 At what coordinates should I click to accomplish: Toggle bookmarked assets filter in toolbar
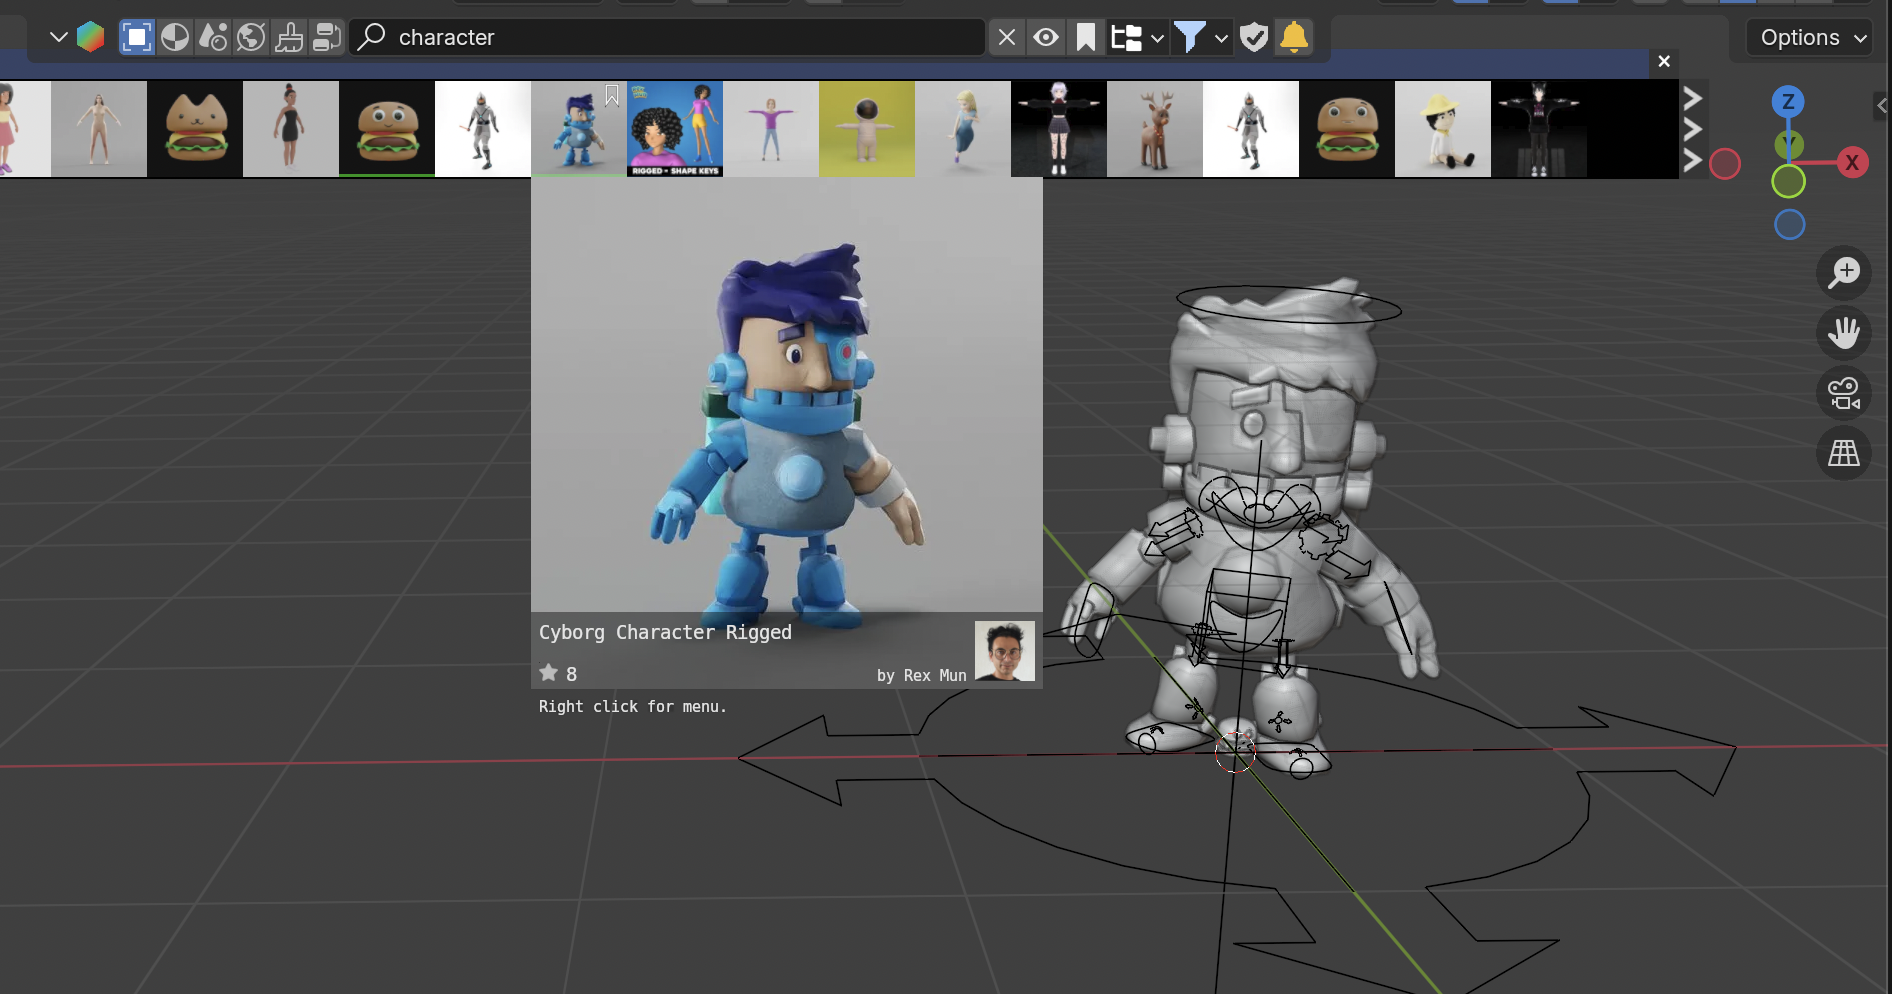pos(1085,38)
